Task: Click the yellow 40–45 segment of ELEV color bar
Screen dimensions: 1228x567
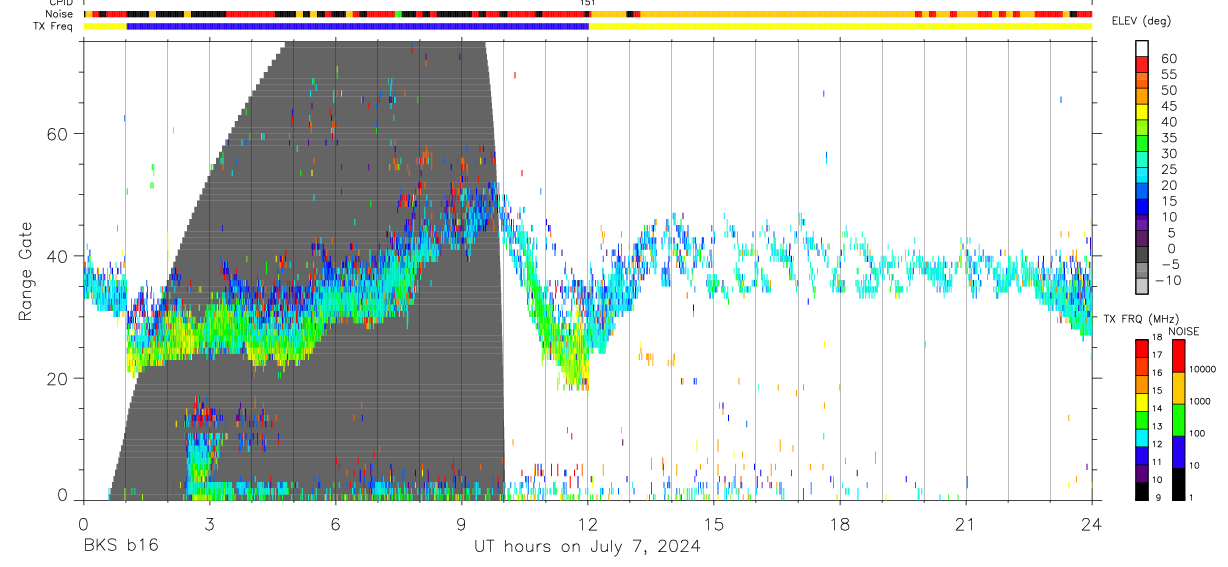Action: point(1142,114)
